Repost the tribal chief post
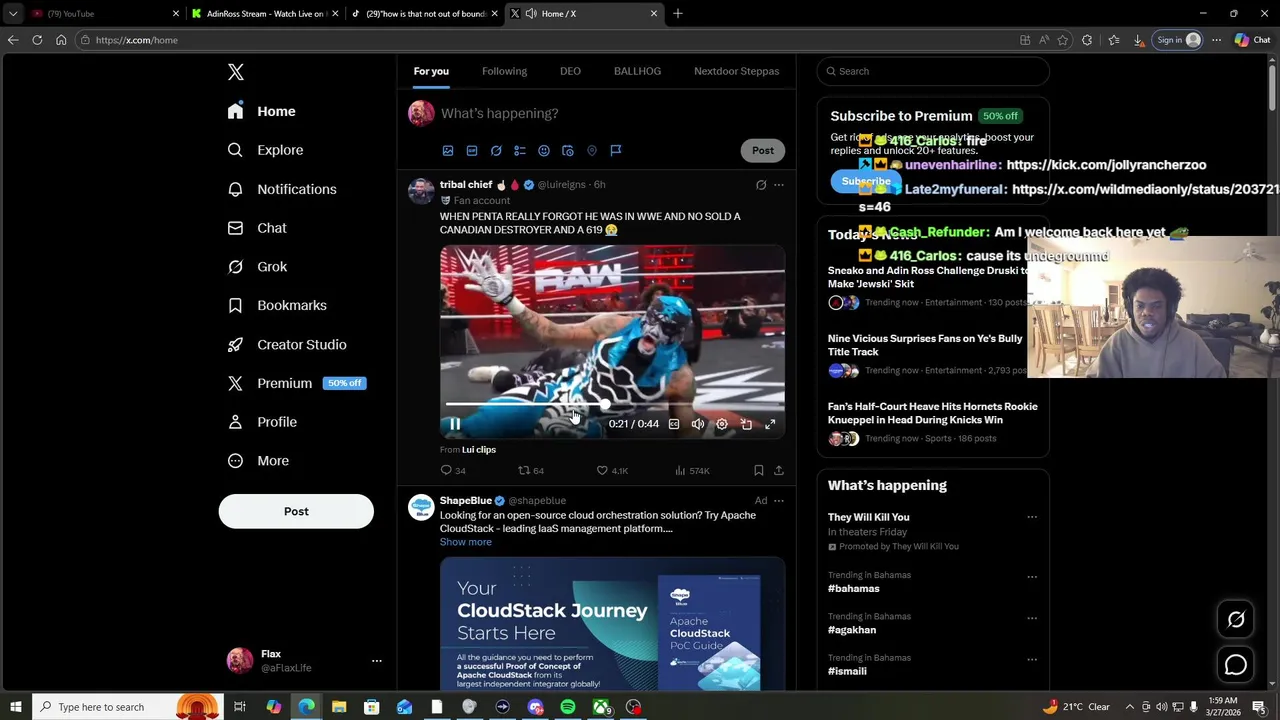 (x=531, y=470)
